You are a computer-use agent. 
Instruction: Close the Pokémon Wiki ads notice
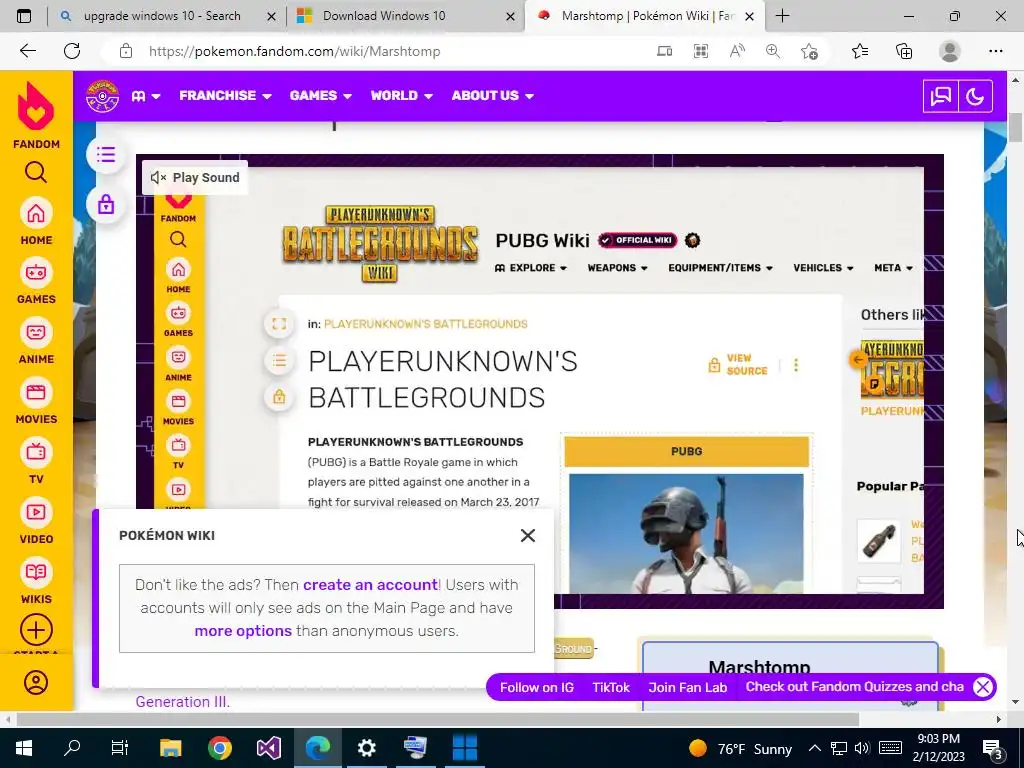pos(528,536)
